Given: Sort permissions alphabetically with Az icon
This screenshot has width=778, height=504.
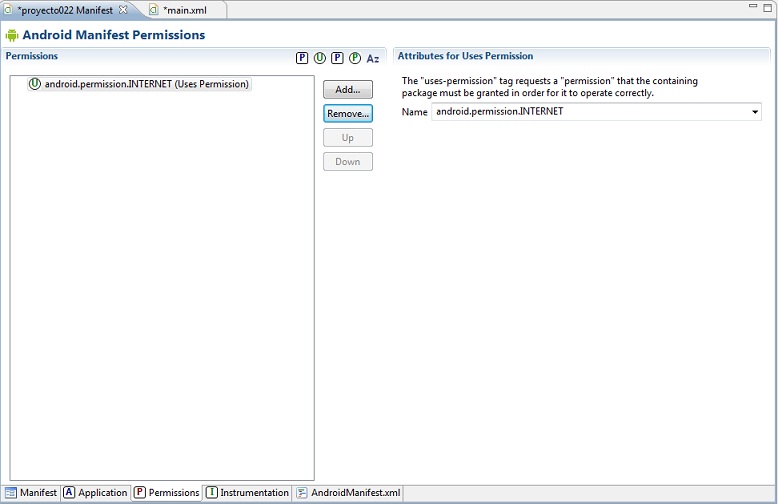Looking at the screenshot, I should pyautogui.click(x=373, y=59).
